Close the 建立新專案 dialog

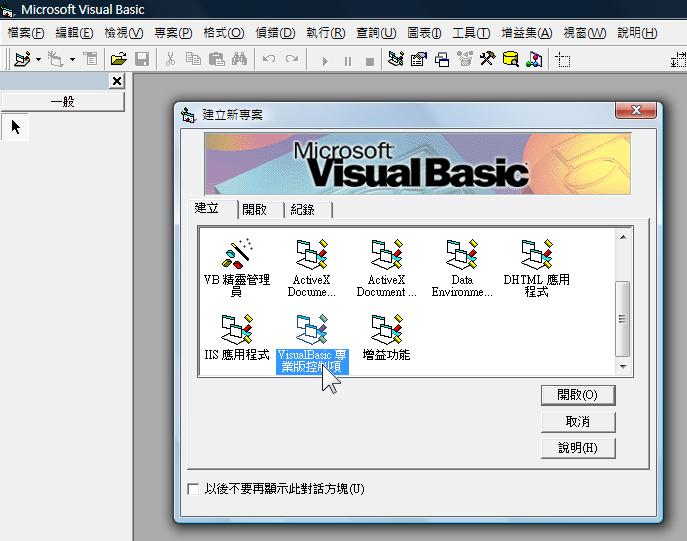(636, 110)
